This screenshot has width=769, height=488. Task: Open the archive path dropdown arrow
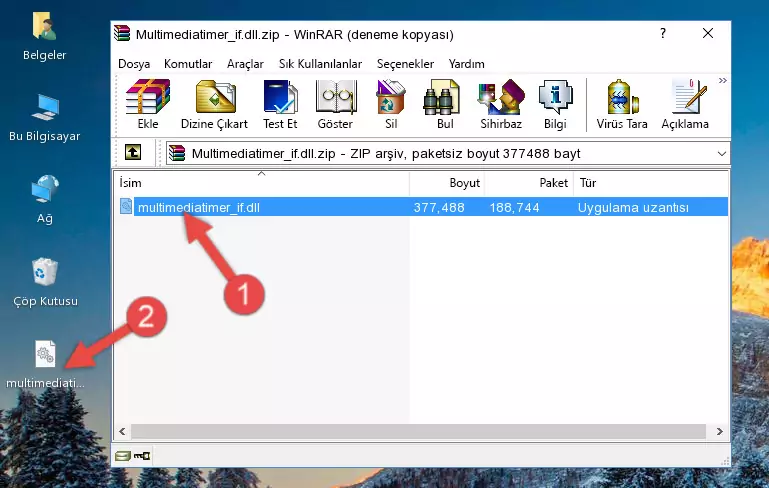point(721,154)
